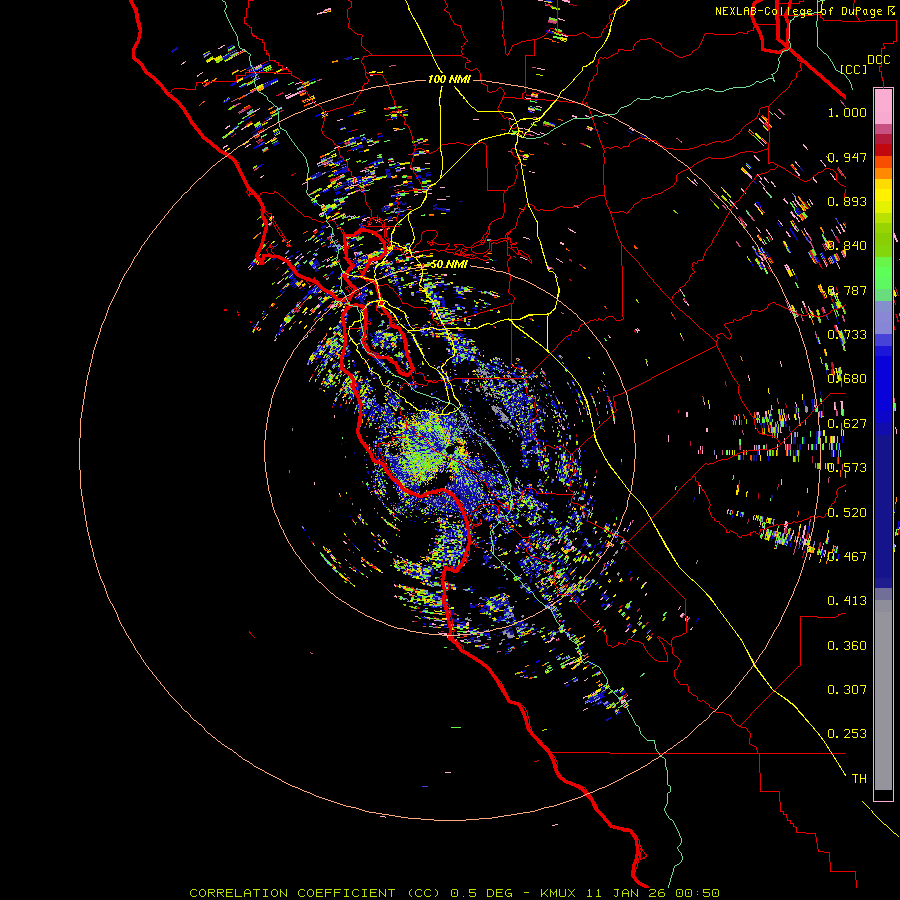Select the 0.520 legend value
Viewport: 900px width, 900px height.
tap(847, 513)
